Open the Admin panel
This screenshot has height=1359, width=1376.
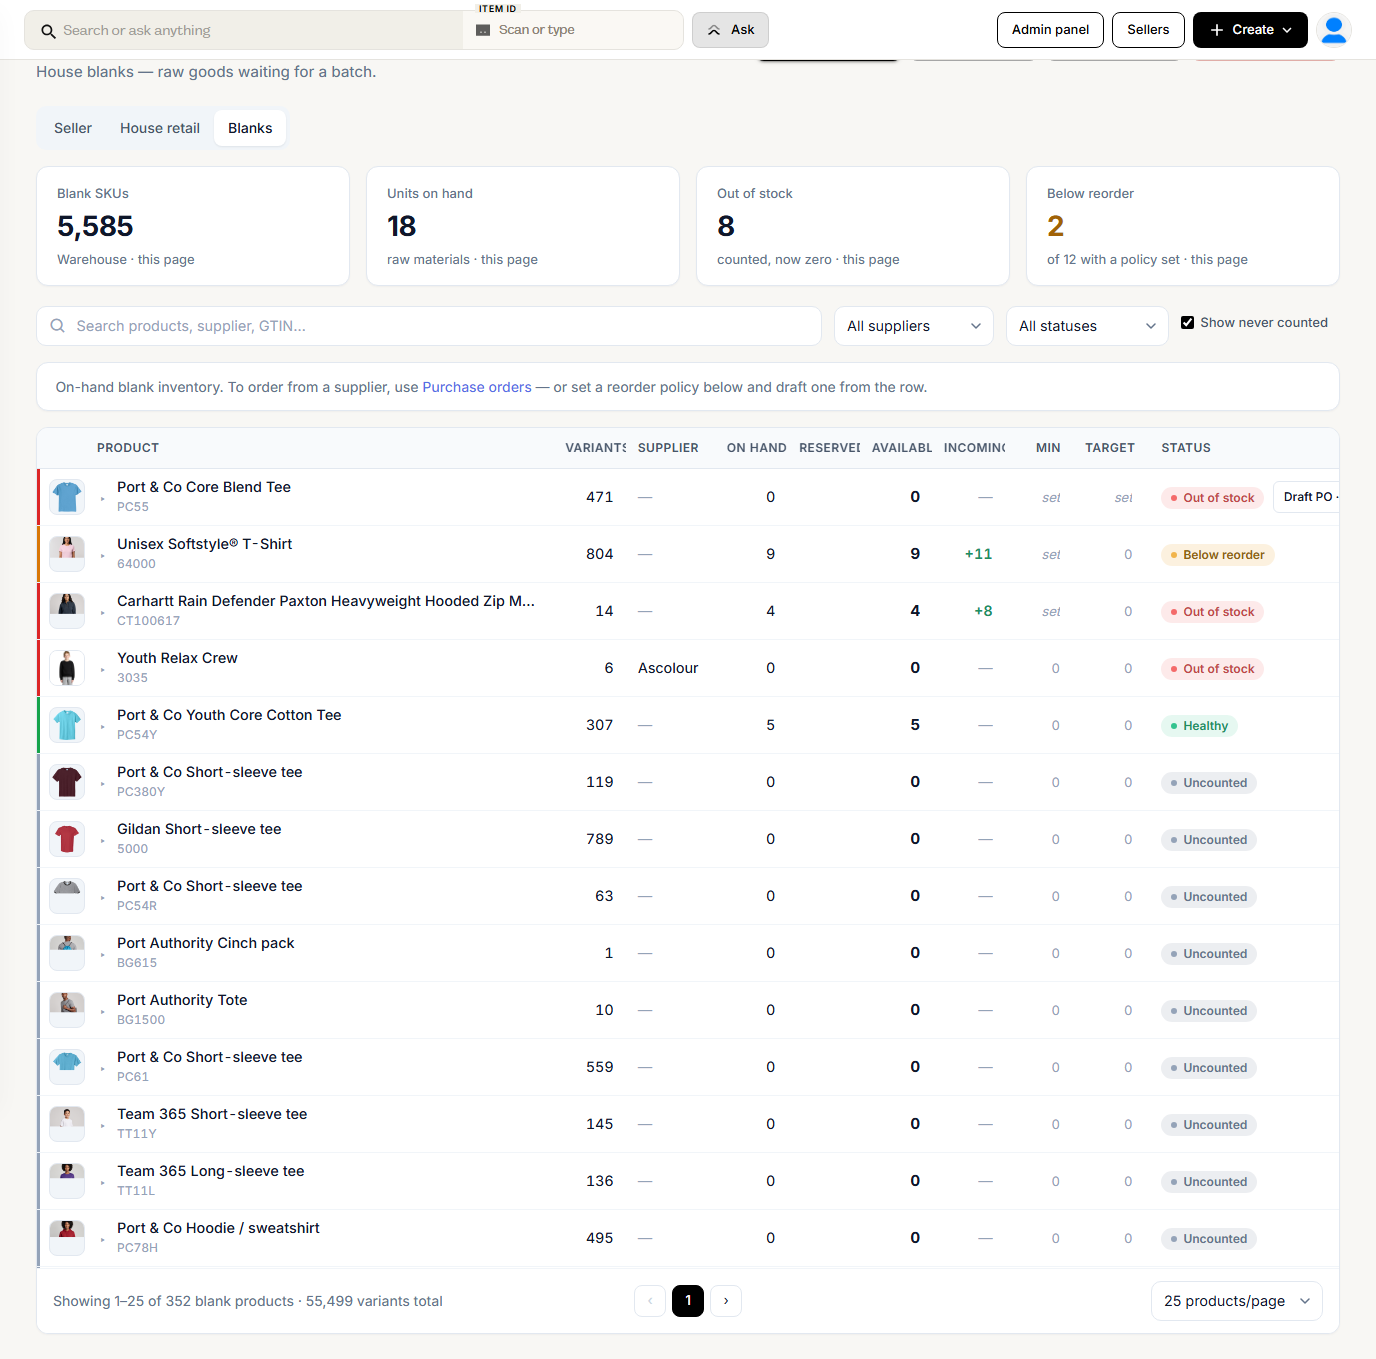click(1050, 30)
